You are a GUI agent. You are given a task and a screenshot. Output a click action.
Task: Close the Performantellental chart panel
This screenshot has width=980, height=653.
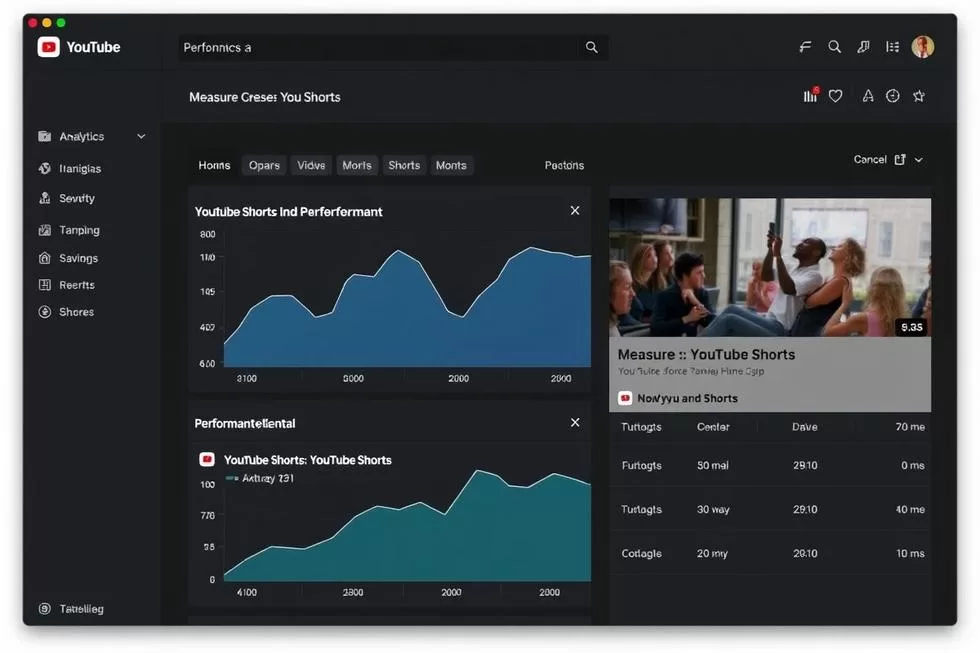[575, 422]
